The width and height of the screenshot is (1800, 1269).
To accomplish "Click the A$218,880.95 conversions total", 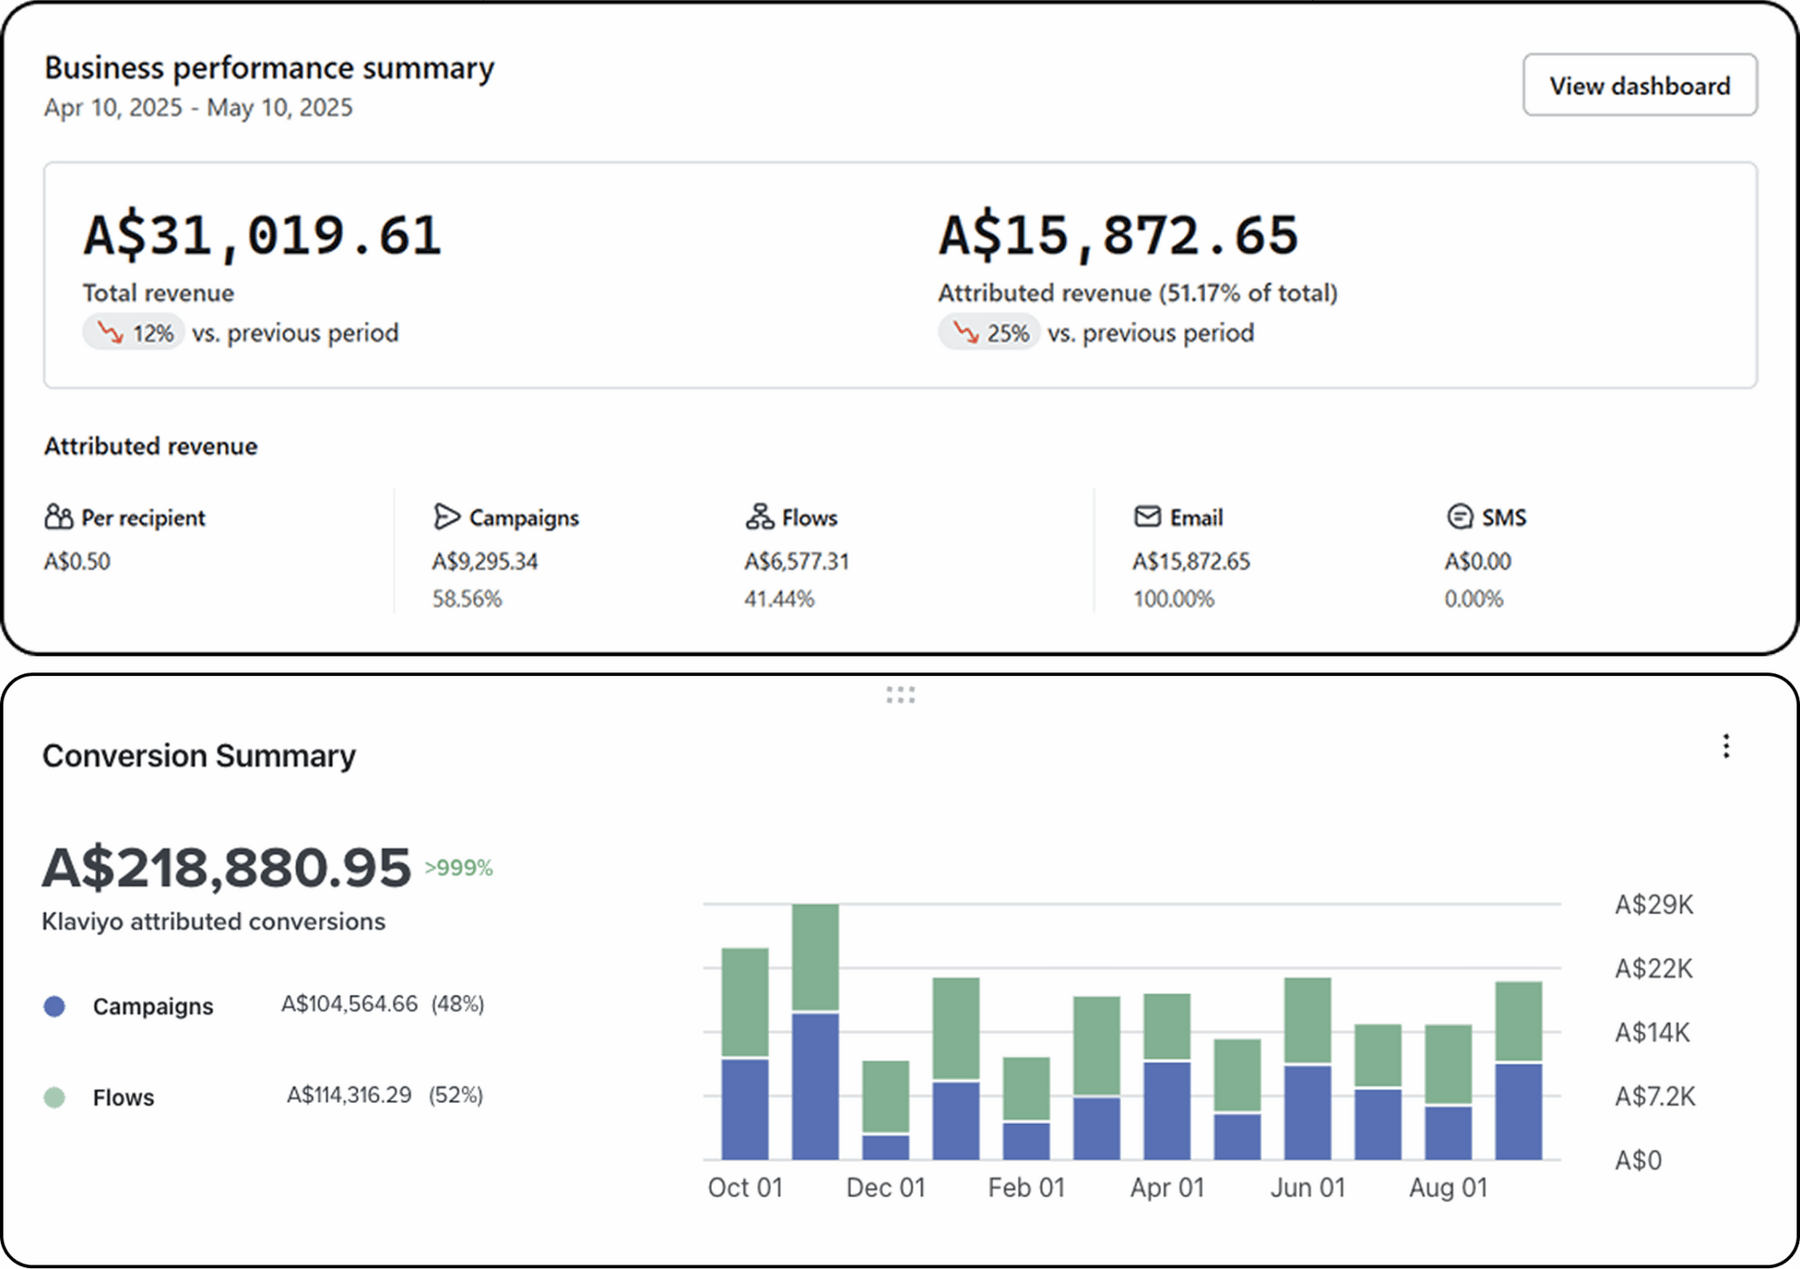I will click(x=227, y=867).
